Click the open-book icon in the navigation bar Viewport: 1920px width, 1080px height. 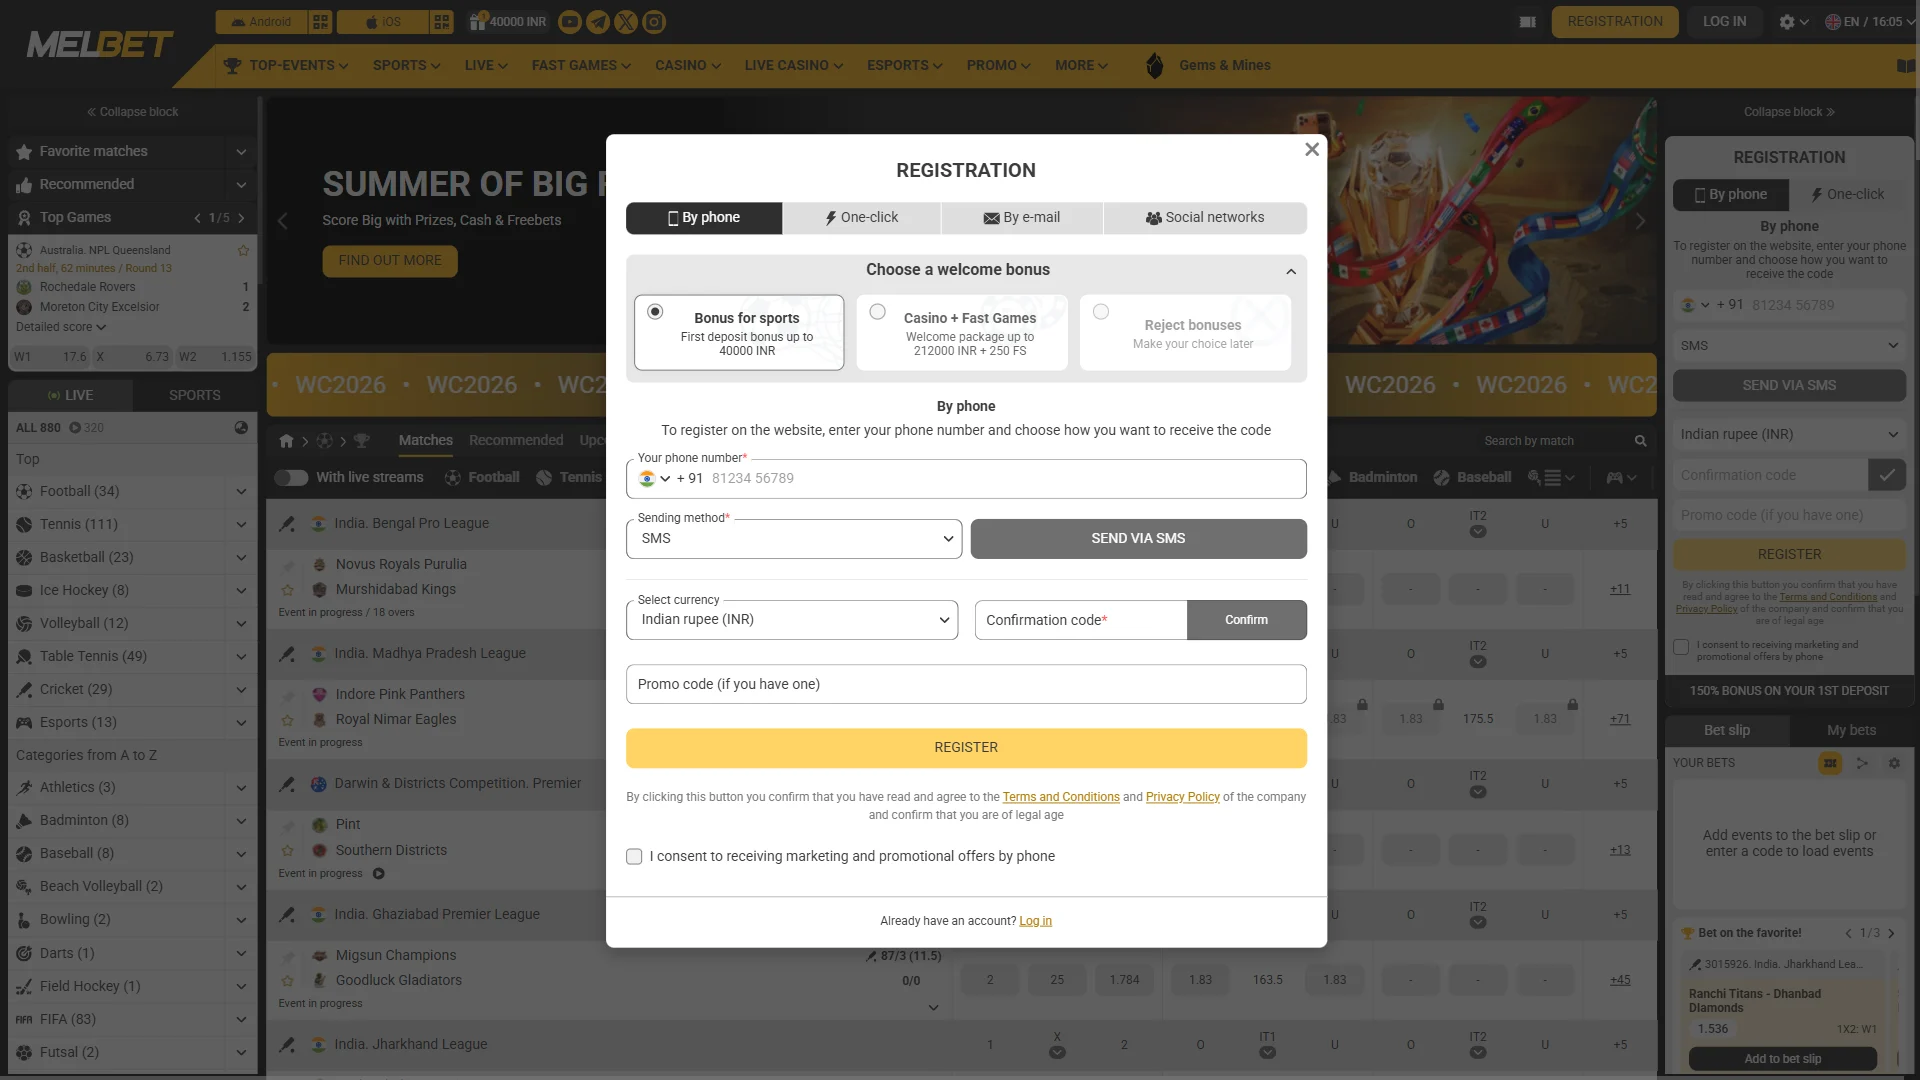(x=1906, y=66)
